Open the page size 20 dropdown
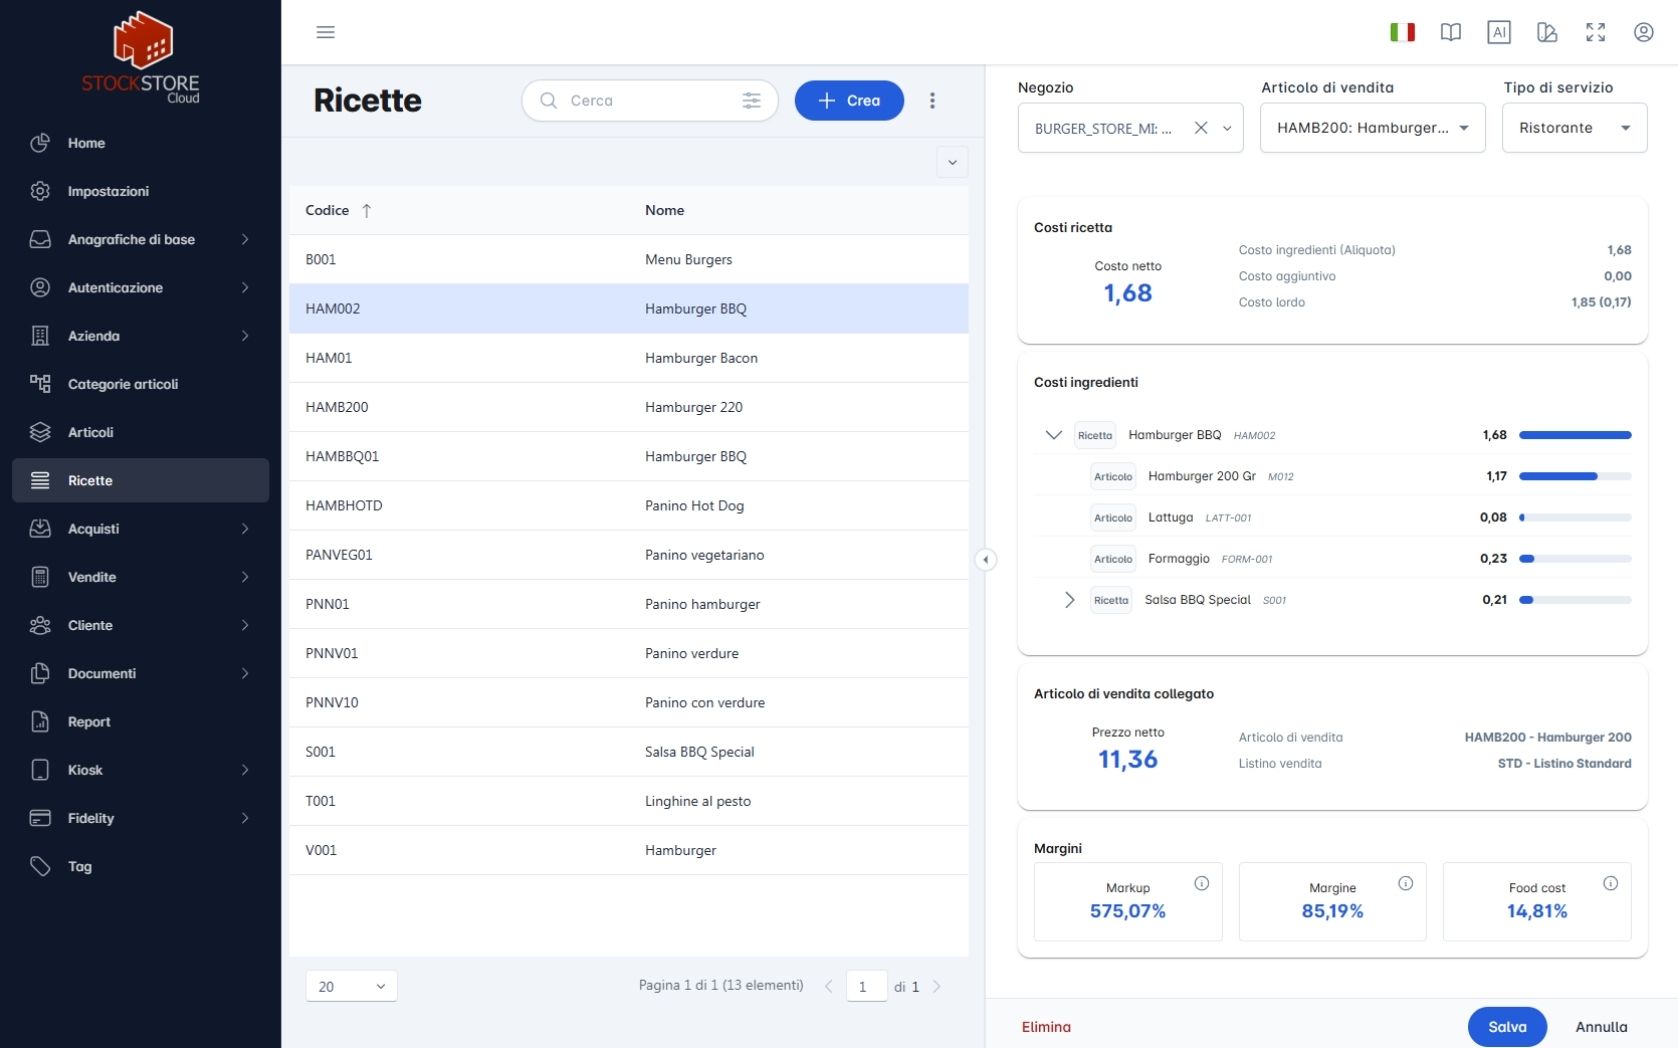Viewport: 1678px width, 1048px height. (351, 986)
